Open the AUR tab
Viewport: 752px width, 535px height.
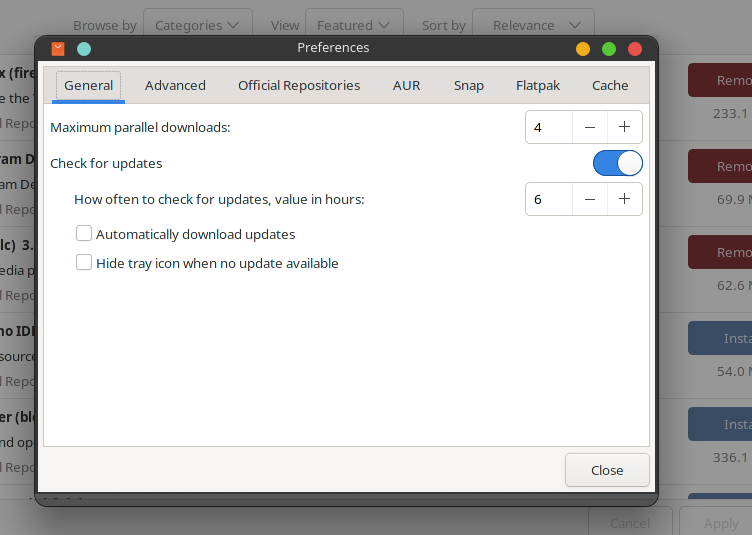406,85
